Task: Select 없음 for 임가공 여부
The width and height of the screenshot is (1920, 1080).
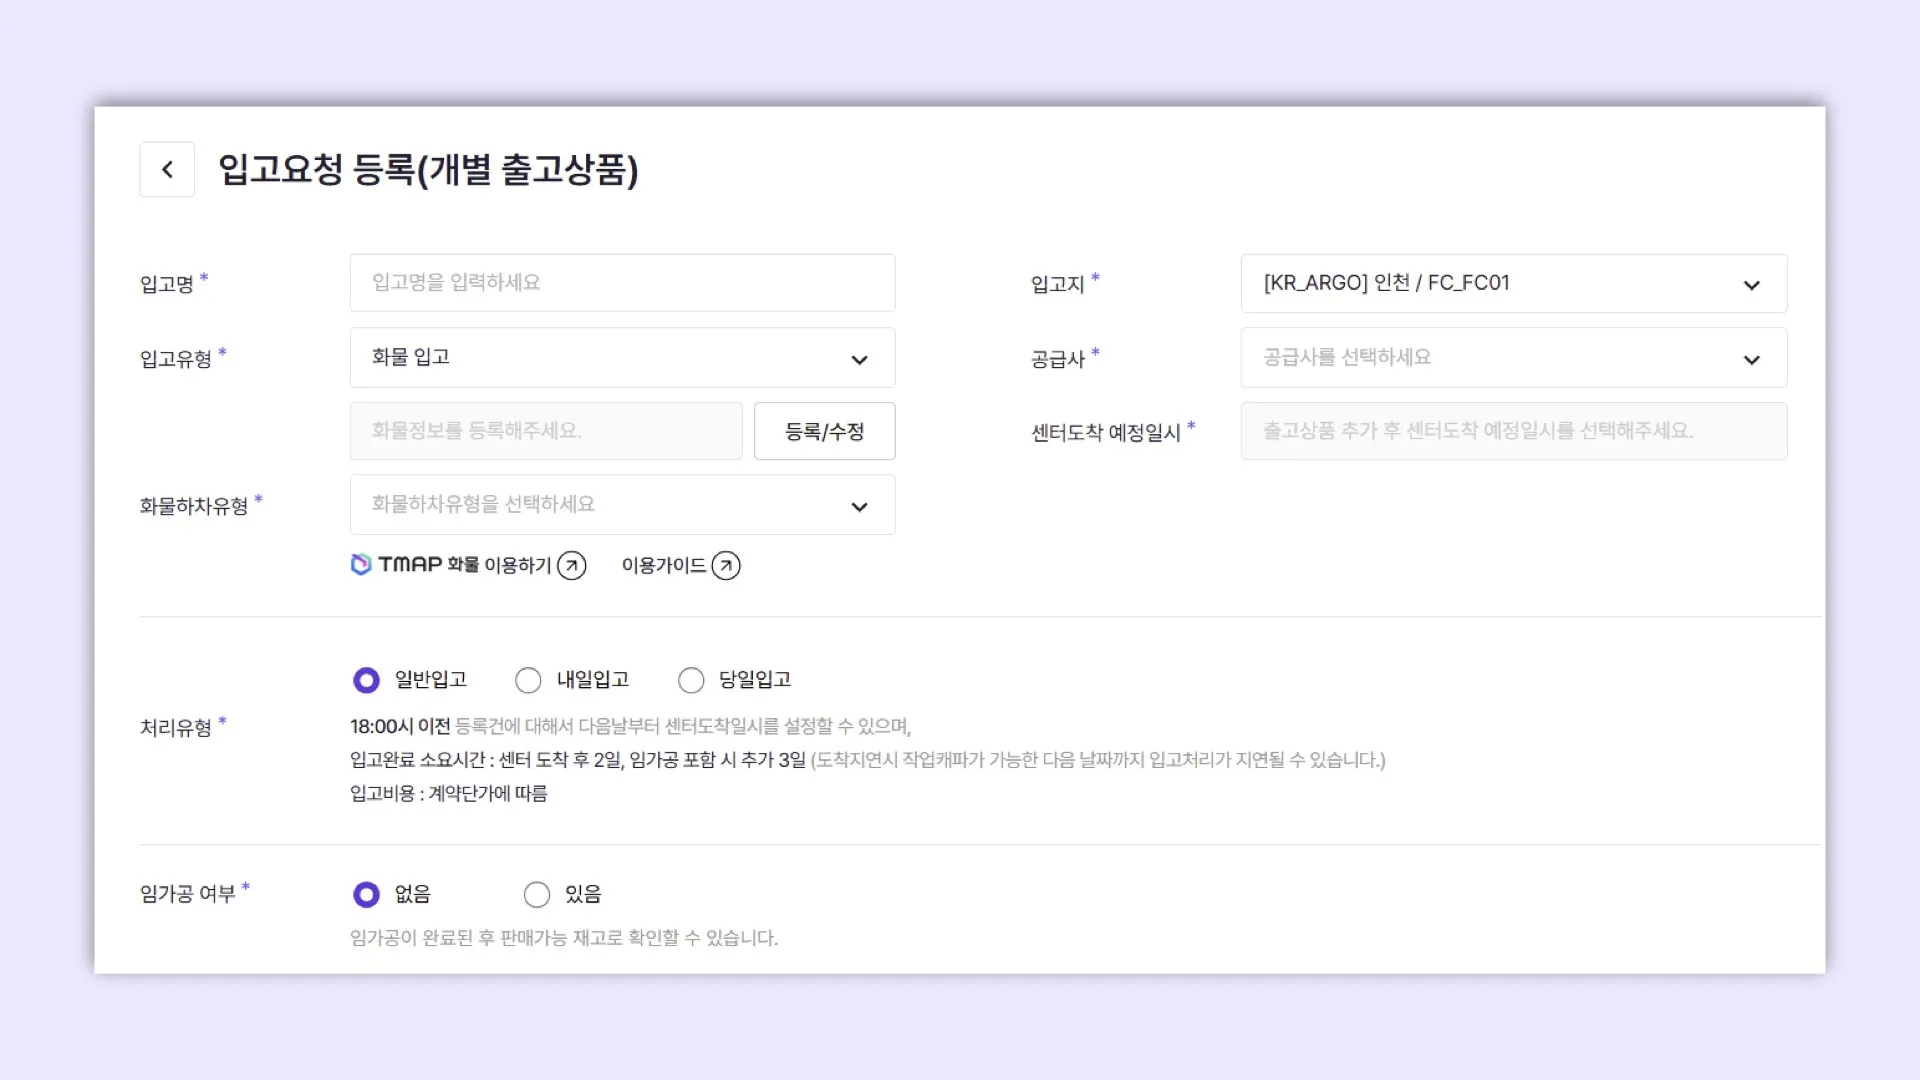Action: (367, 894)
